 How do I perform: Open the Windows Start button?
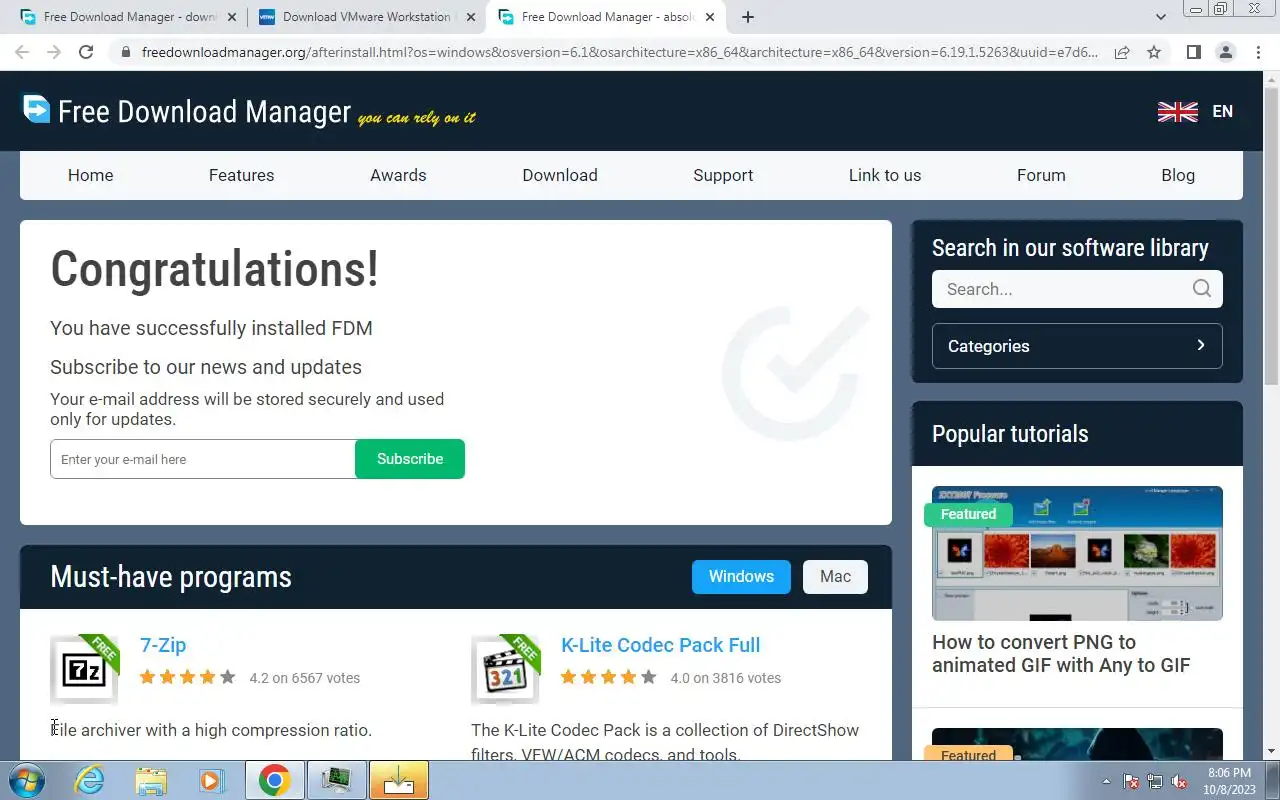coord(25,780)
